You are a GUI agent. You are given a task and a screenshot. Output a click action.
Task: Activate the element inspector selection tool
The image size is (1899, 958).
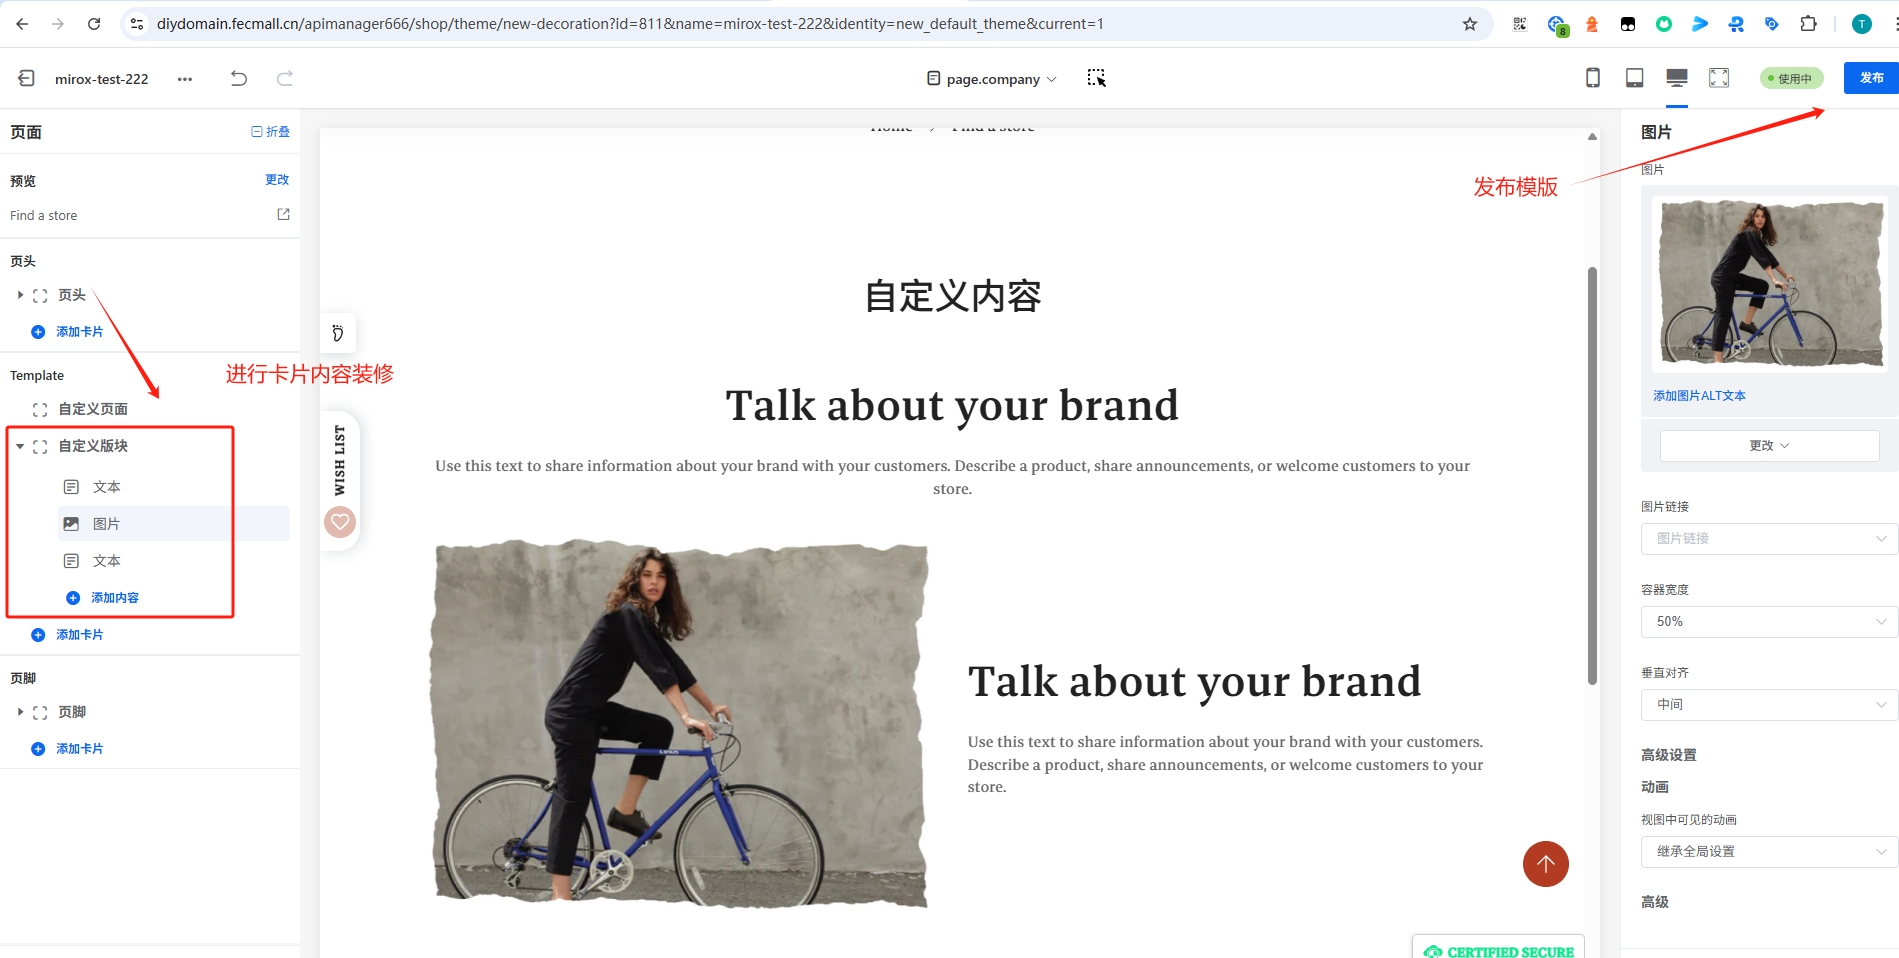1096,78
